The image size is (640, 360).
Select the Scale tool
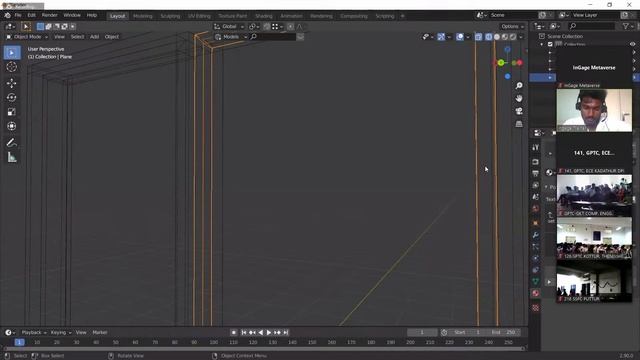click(x=12, y=112)
